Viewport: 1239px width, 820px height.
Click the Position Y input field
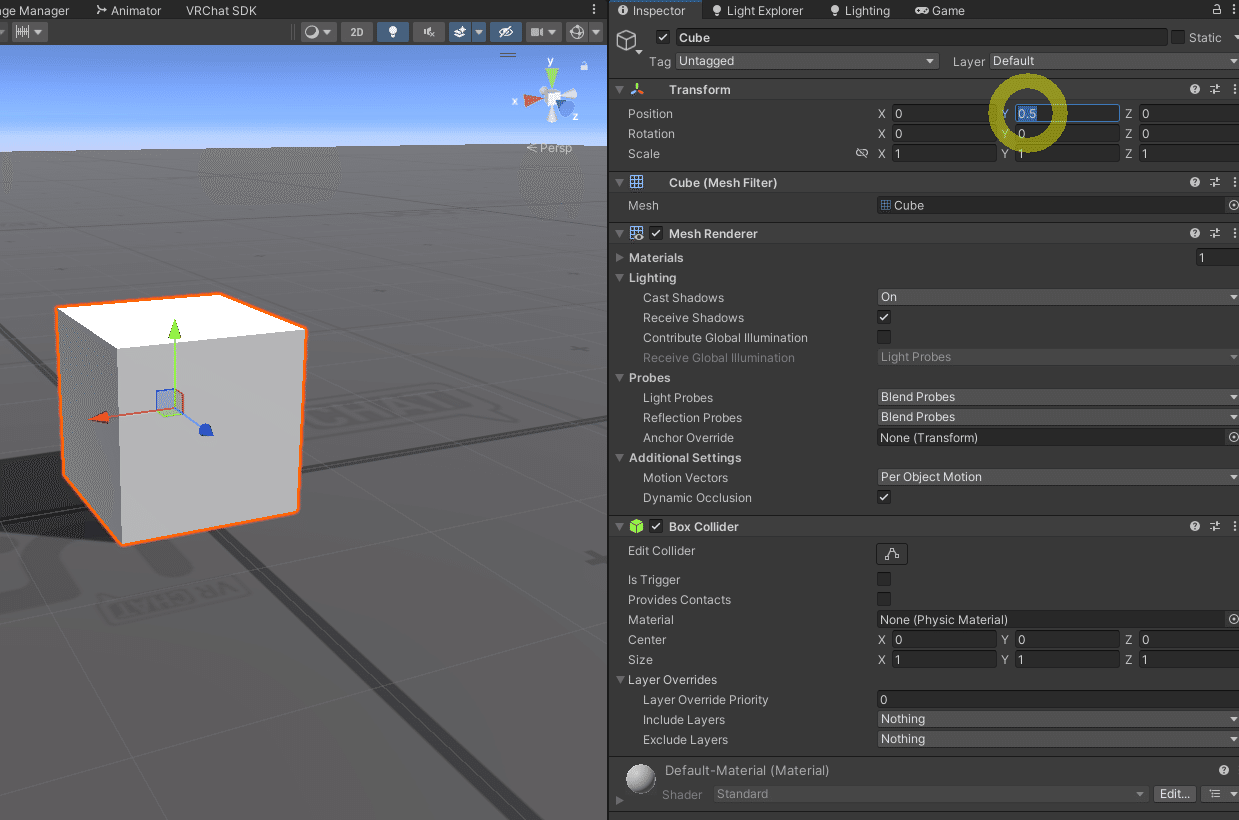[x=1067, y=114]
